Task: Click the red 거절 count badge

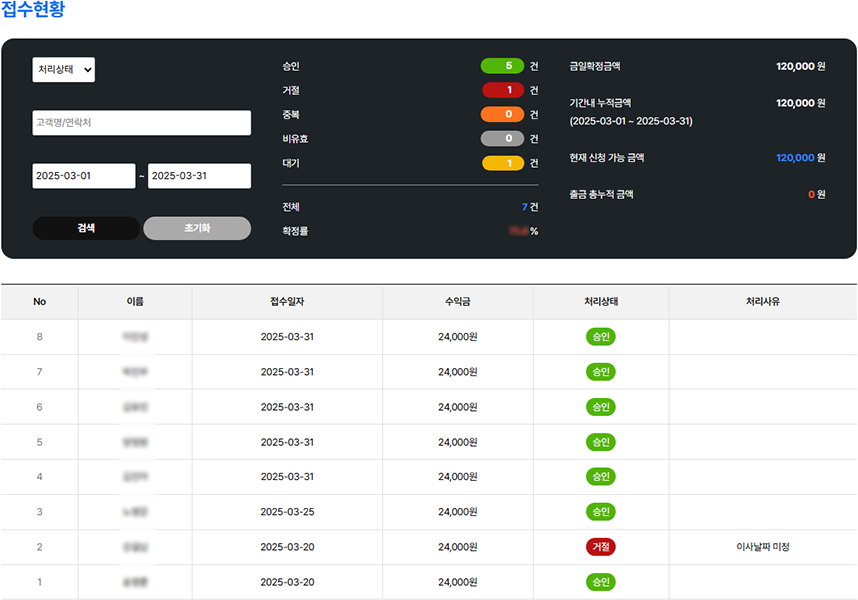Action: [x=502, y=90]
